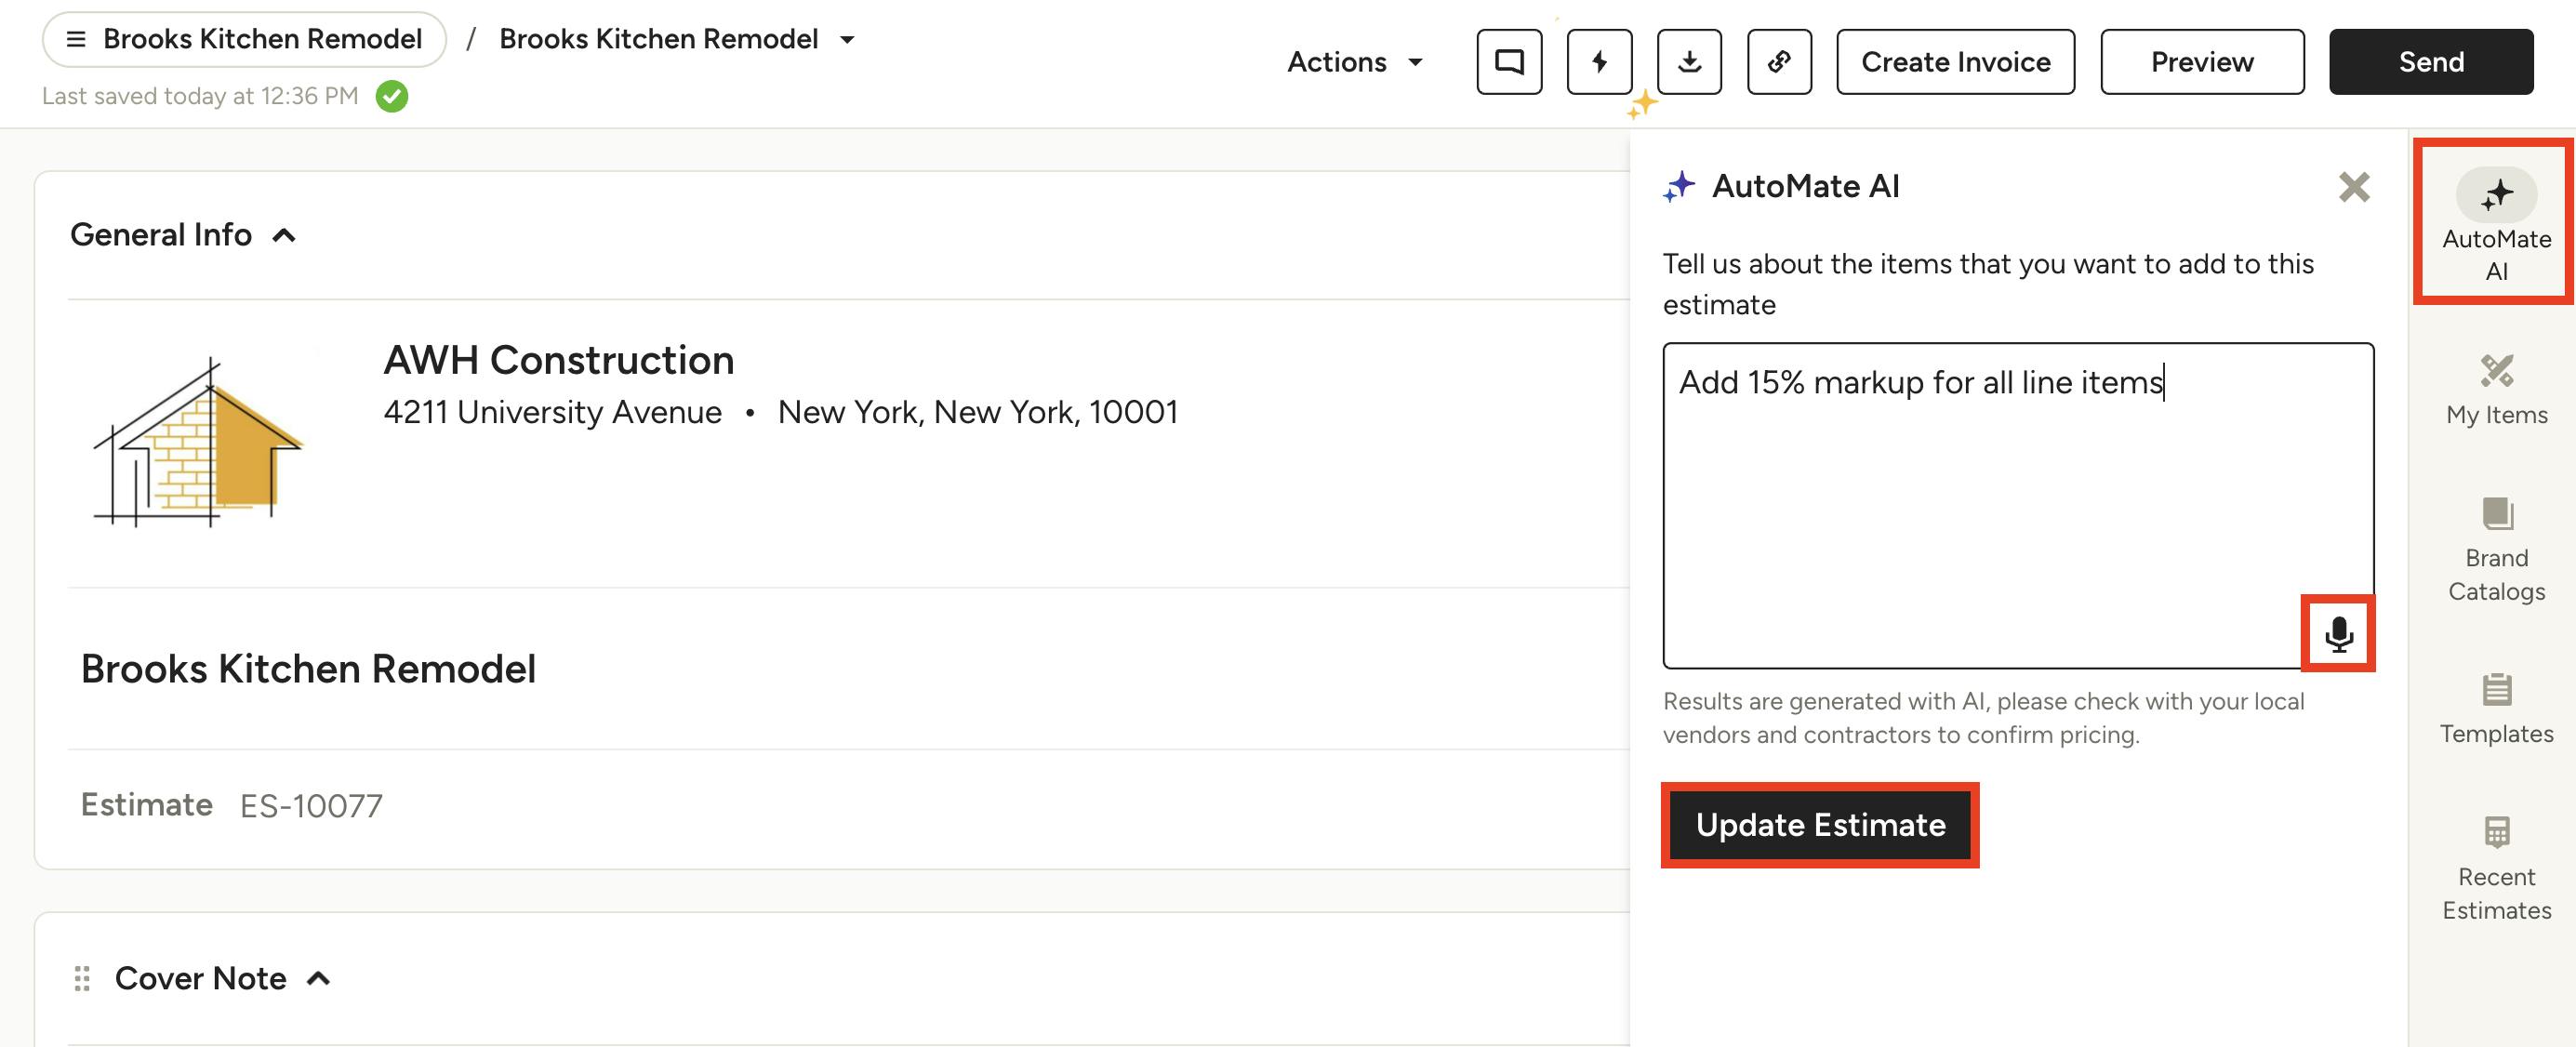Image resolution: width=2576 pixels, height=1047 pixels.
Task: Click the 4211 University Avenue address
Action: pyautogui.click(x=553, y=412)
